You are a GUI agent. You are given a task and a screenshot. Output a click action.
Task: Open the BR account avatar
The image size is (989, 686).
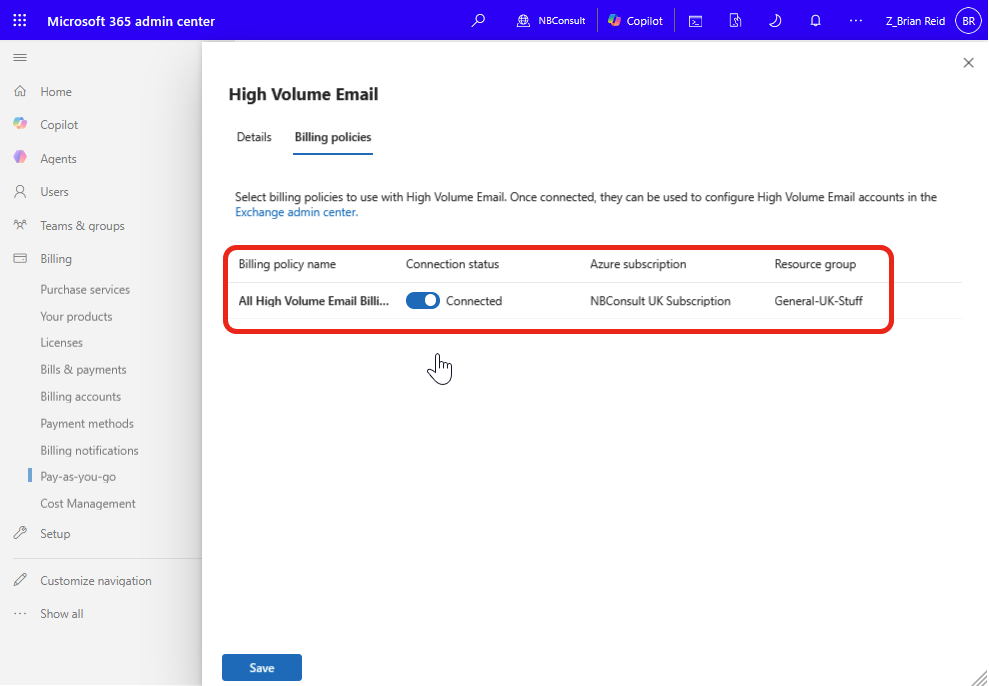click(968, 21)
